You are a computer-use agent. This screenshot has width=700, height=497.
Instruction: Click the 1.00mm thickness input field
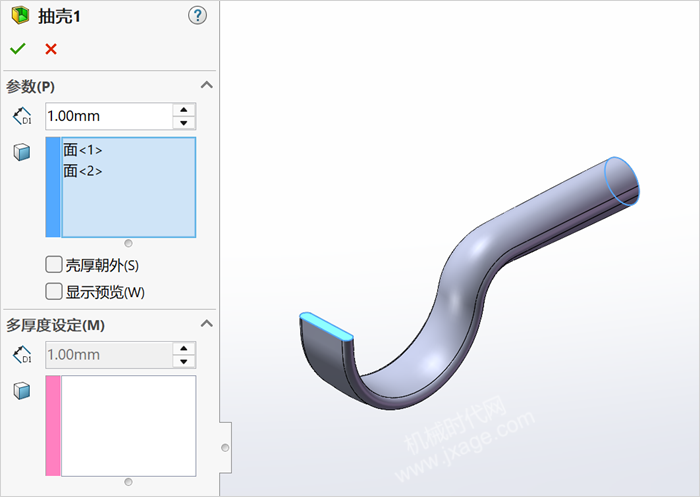coord(107,116)
